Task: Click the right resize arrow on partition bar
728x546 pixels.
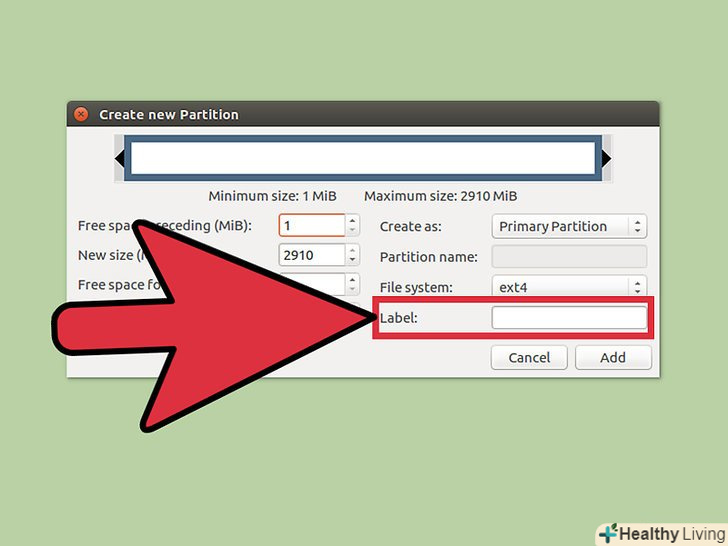Action: [x=607, y=159]
